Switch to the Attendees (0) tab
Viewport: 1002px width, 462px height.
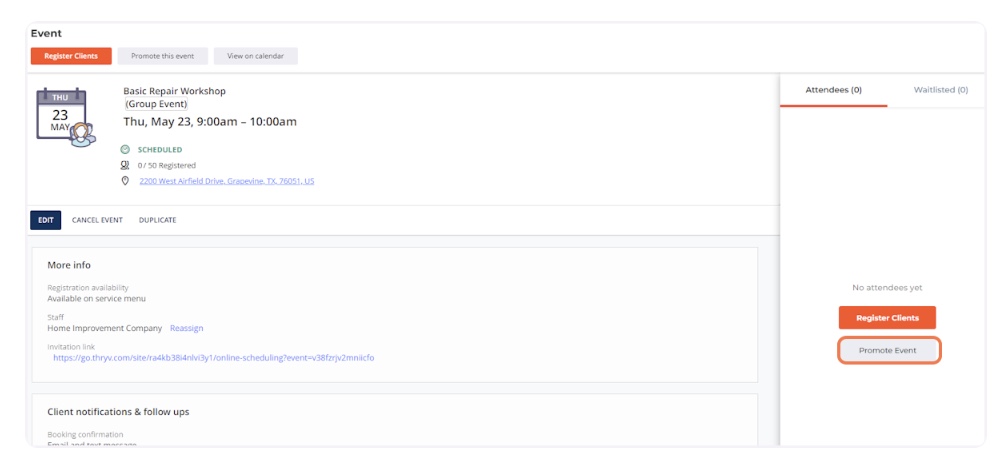[x=833, y=90]
